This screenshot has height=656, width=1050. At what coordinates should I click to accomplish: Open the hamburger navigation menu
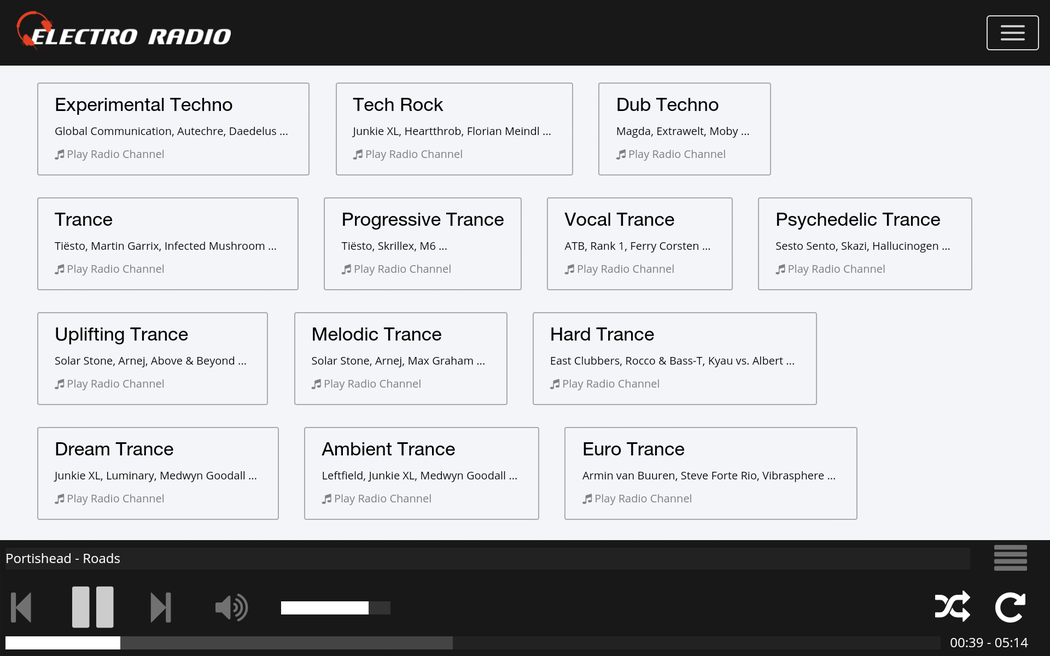pos(1012,33)
